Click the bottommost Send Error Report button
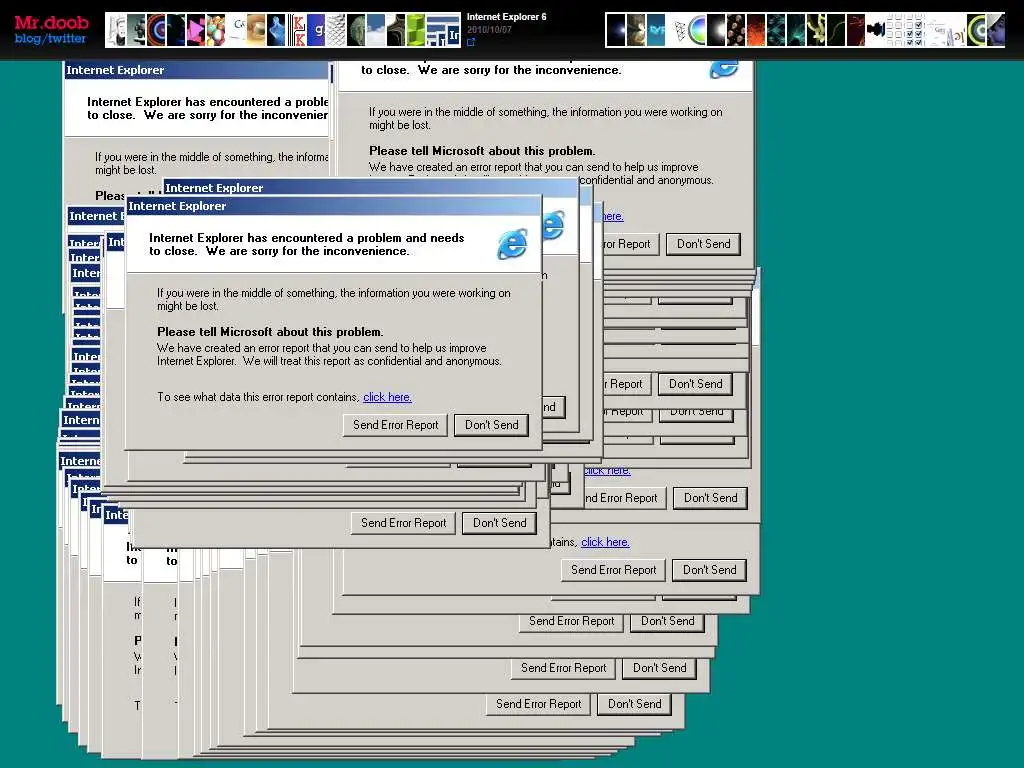The image size is (1024, 768). pyautogui.click(x=538, y=704)
